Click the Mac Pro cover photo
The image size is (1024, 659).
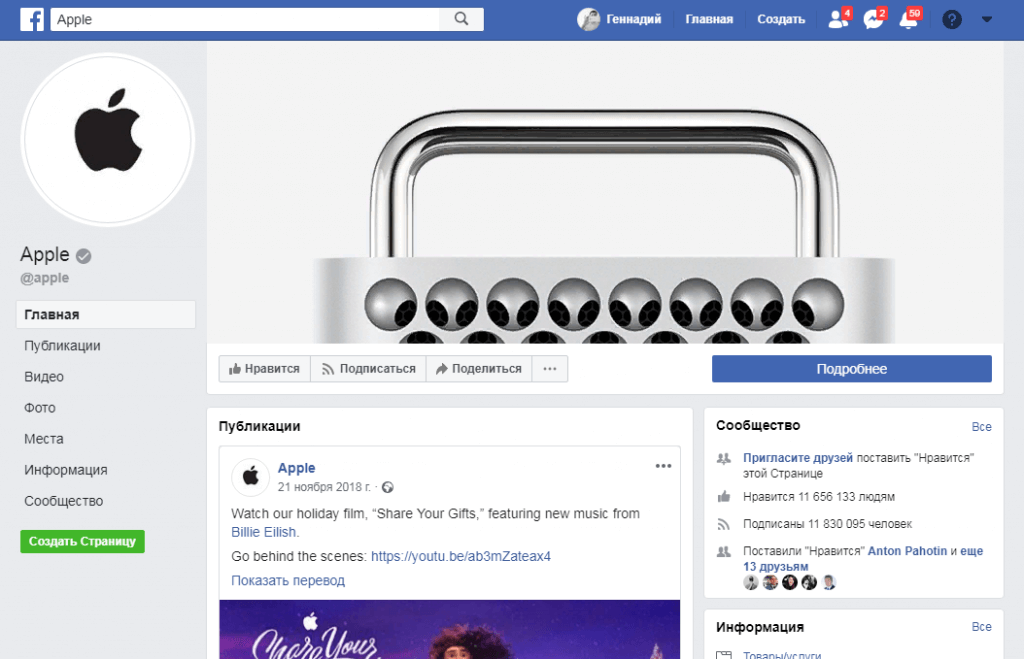(605, 193)
